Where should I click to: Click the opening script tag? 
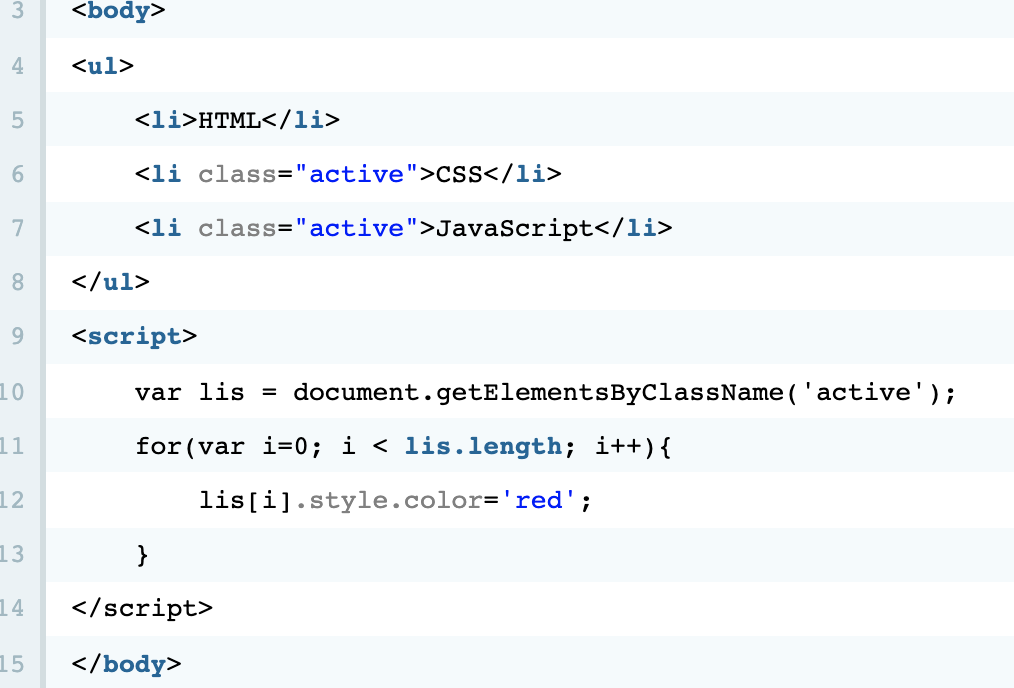tap(135, 336)
